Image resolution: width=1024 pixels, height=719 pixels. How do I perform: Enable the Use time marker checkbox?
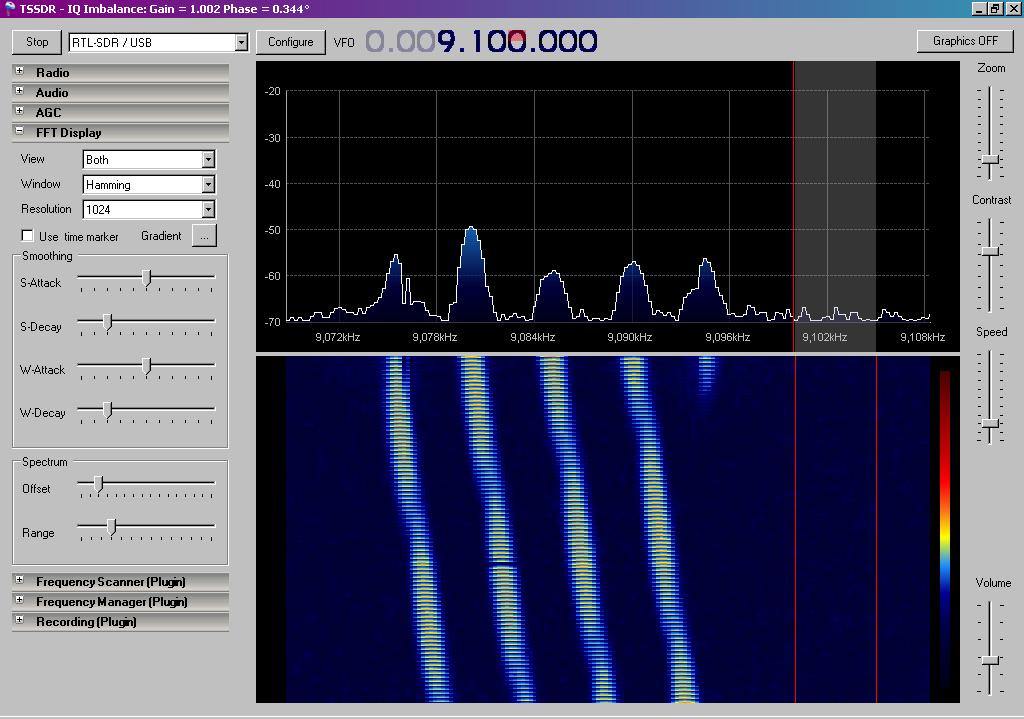(x=27, y=236)
